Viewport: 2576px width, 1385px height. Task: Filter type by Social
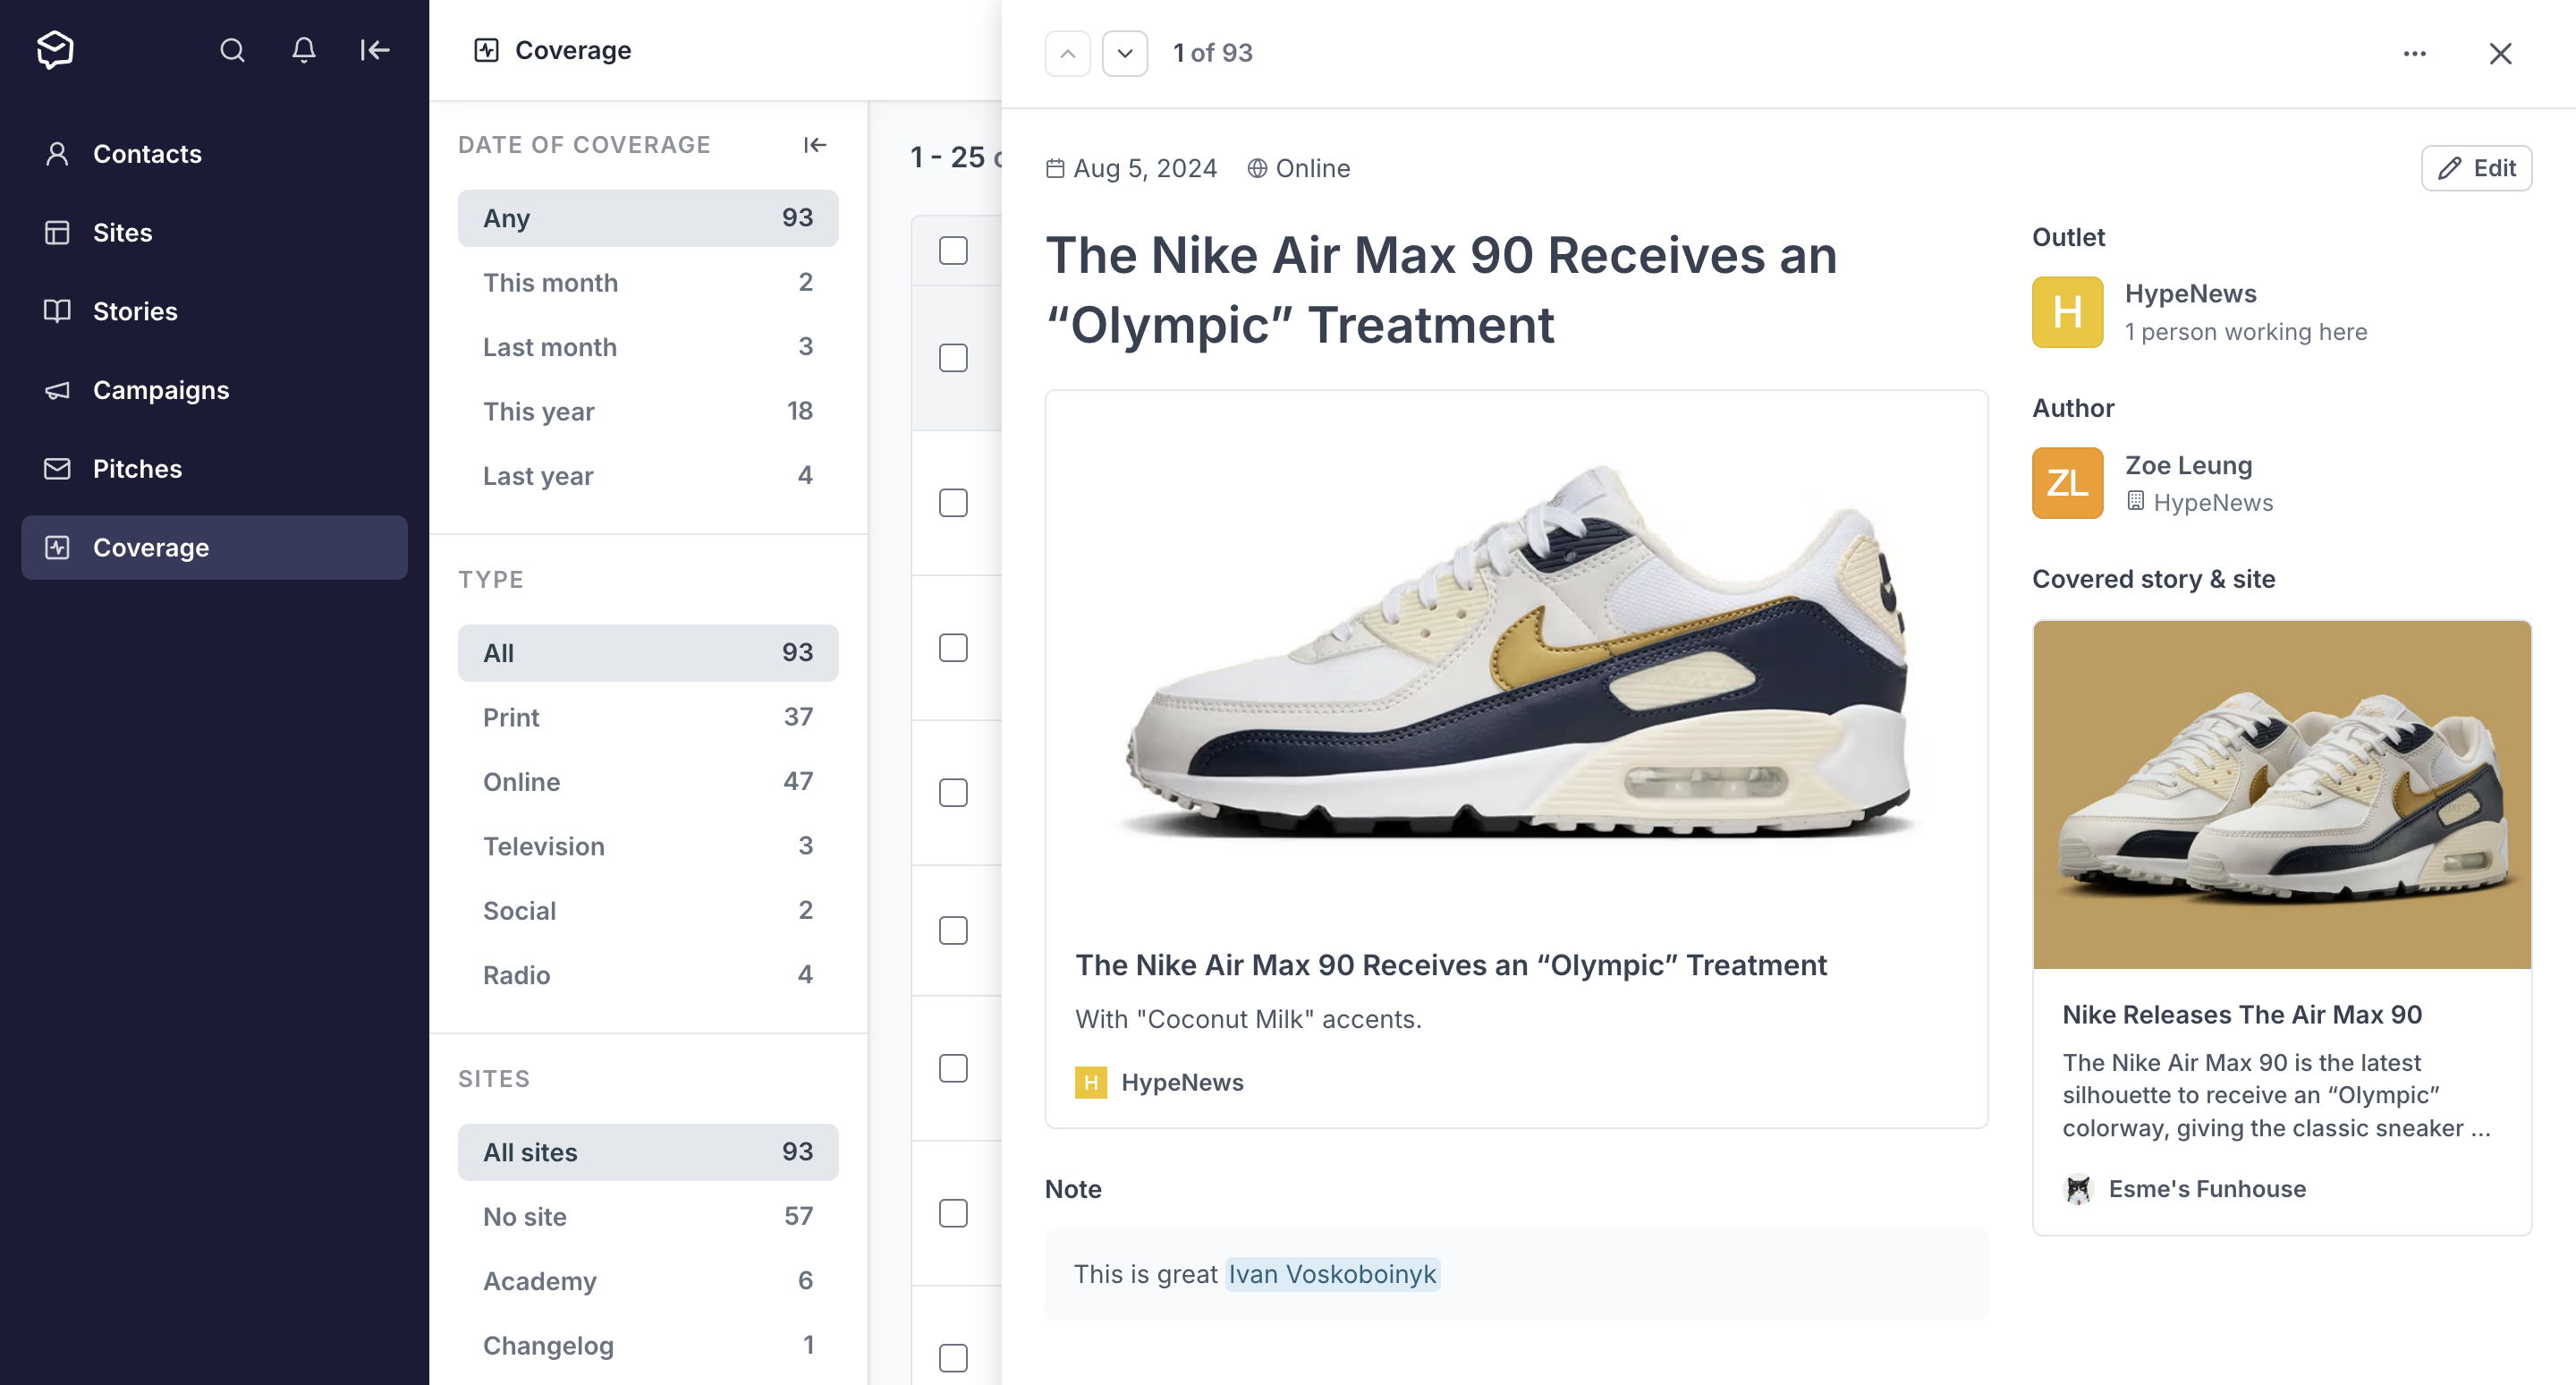[x=648, y=911]
